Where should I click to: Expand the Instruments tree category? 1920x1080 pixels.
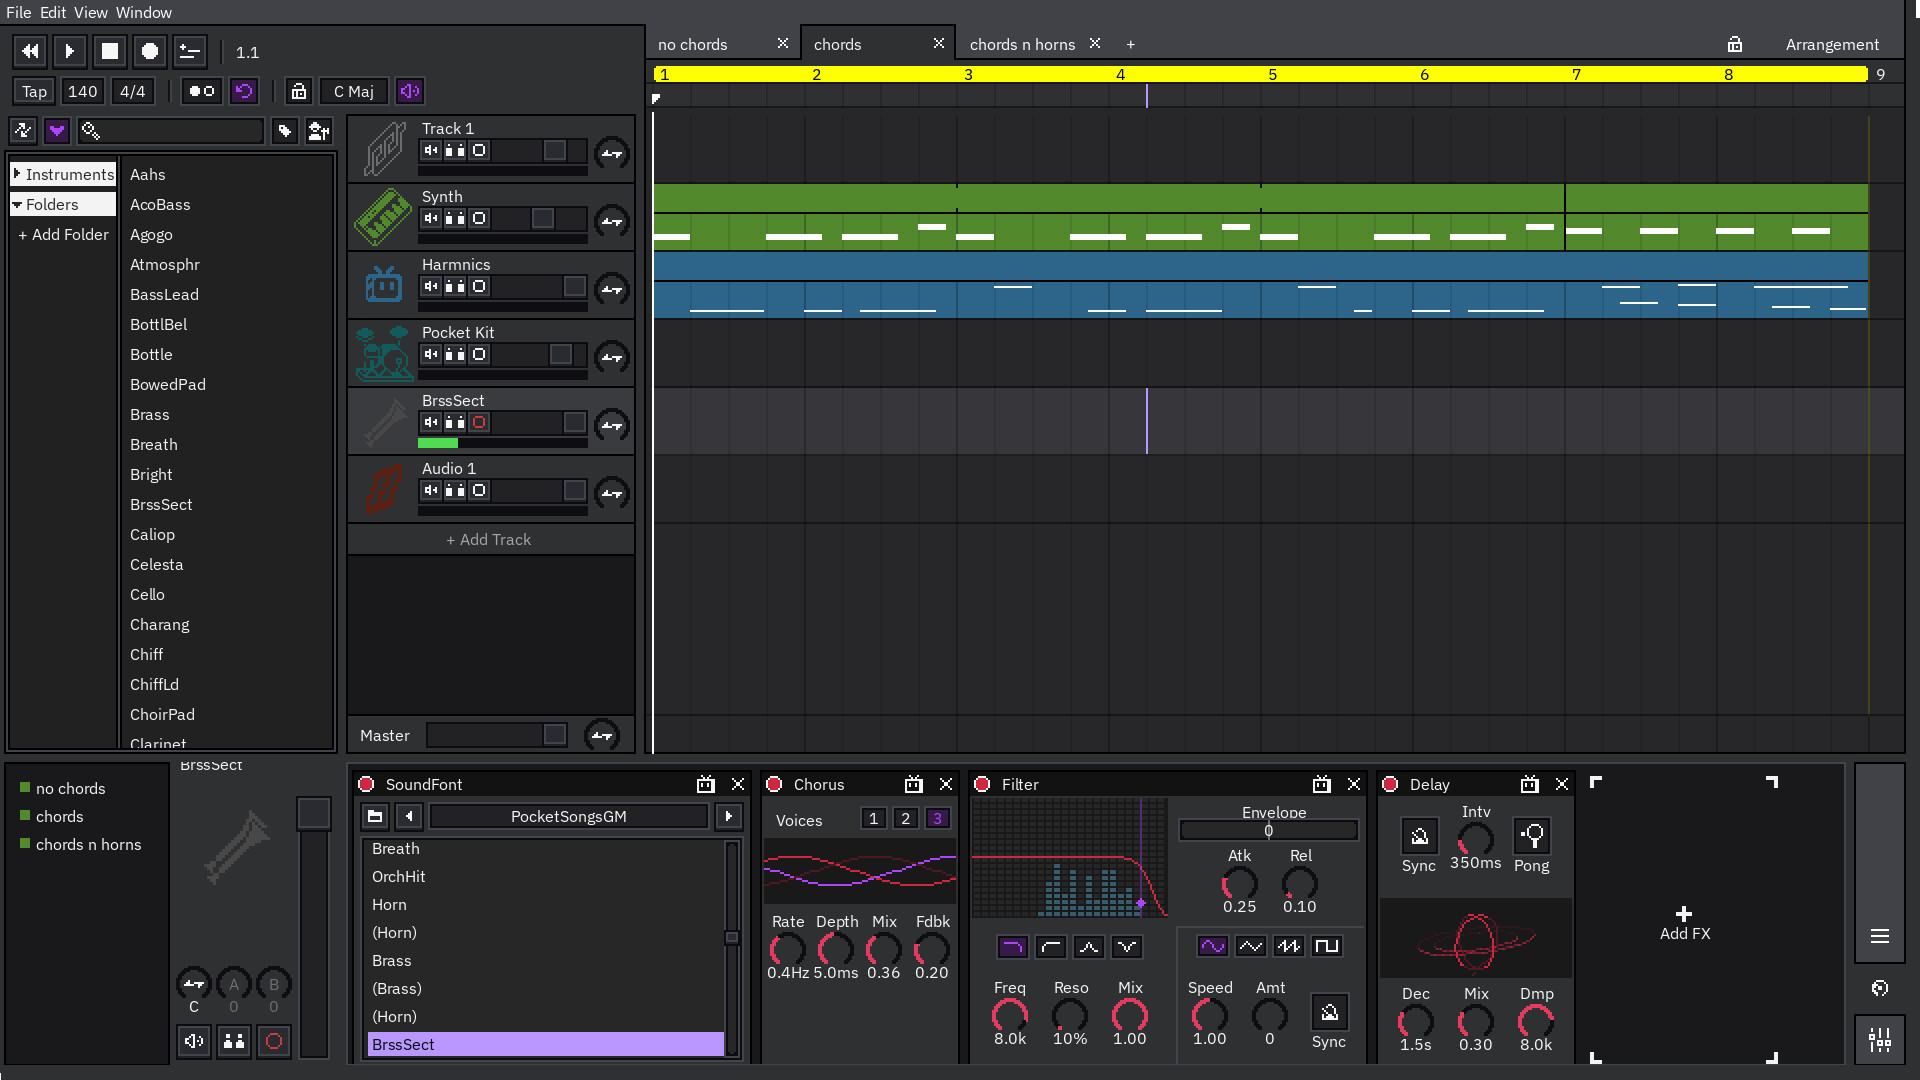point(64,174)
